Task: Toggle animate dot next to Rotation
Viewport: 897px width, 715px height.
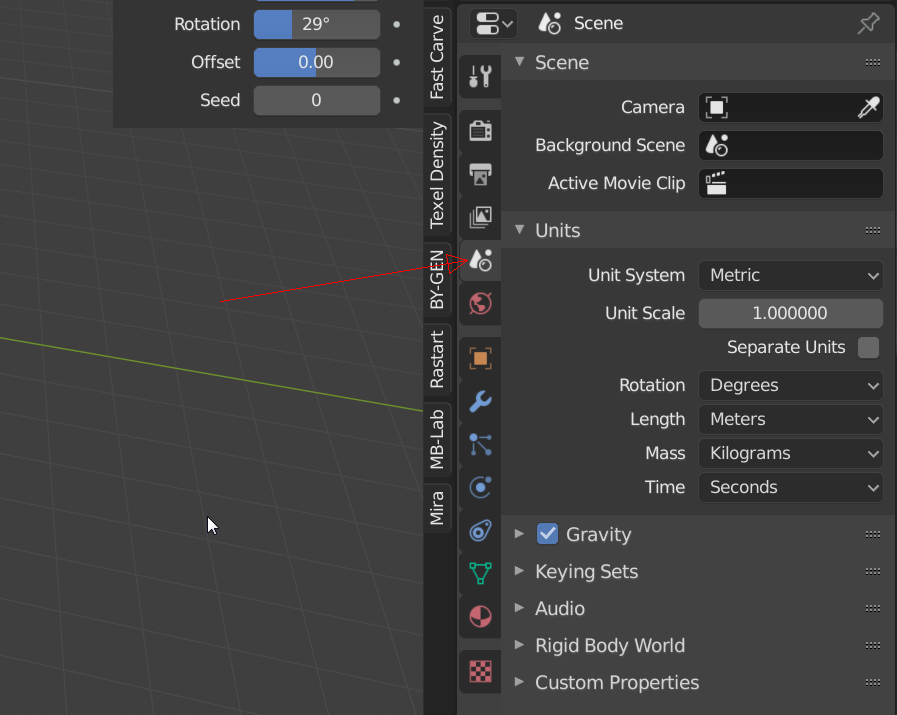Action: click(396, 25)
